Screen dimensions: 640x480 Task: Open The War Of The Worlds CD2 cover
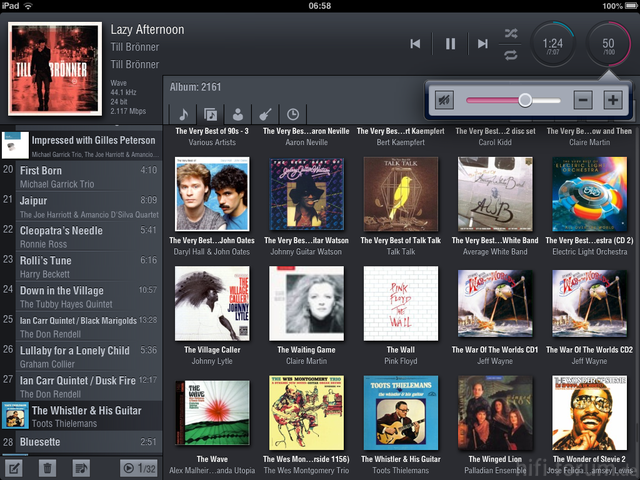coord(590,303)
